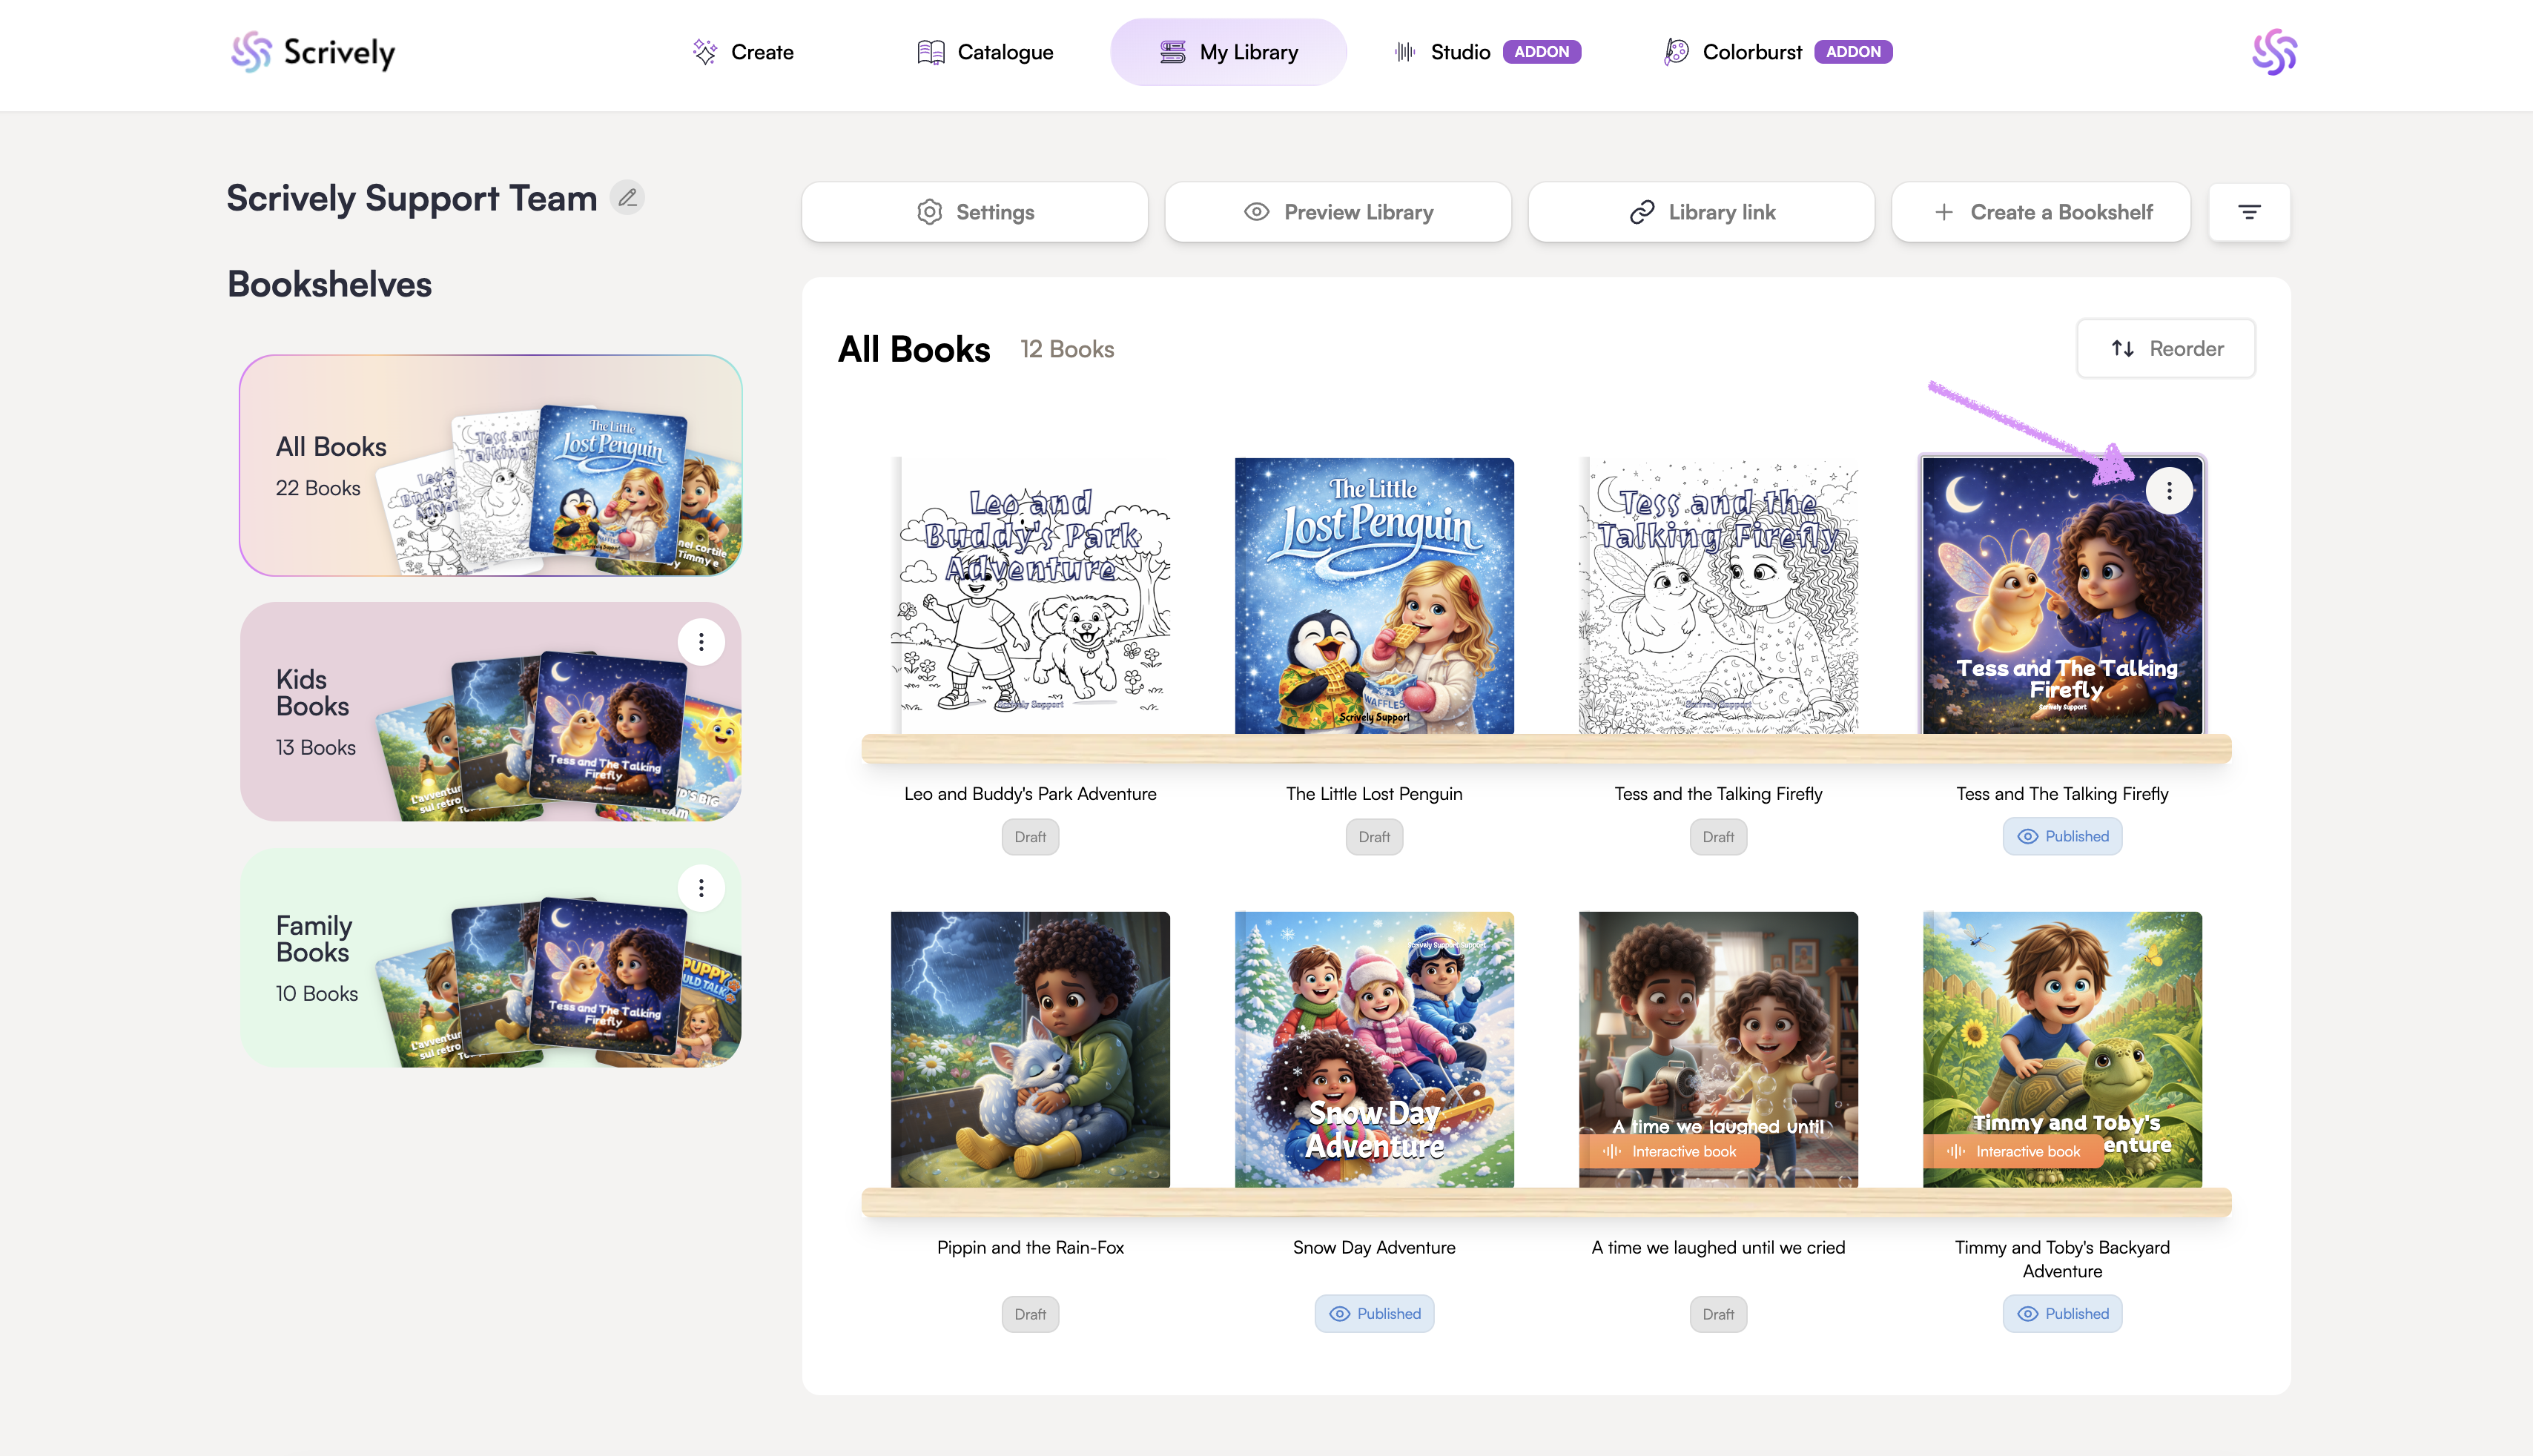2533x1456 pixels.
Task: Select the All Books bookshelf card
Action: point(490,466)
